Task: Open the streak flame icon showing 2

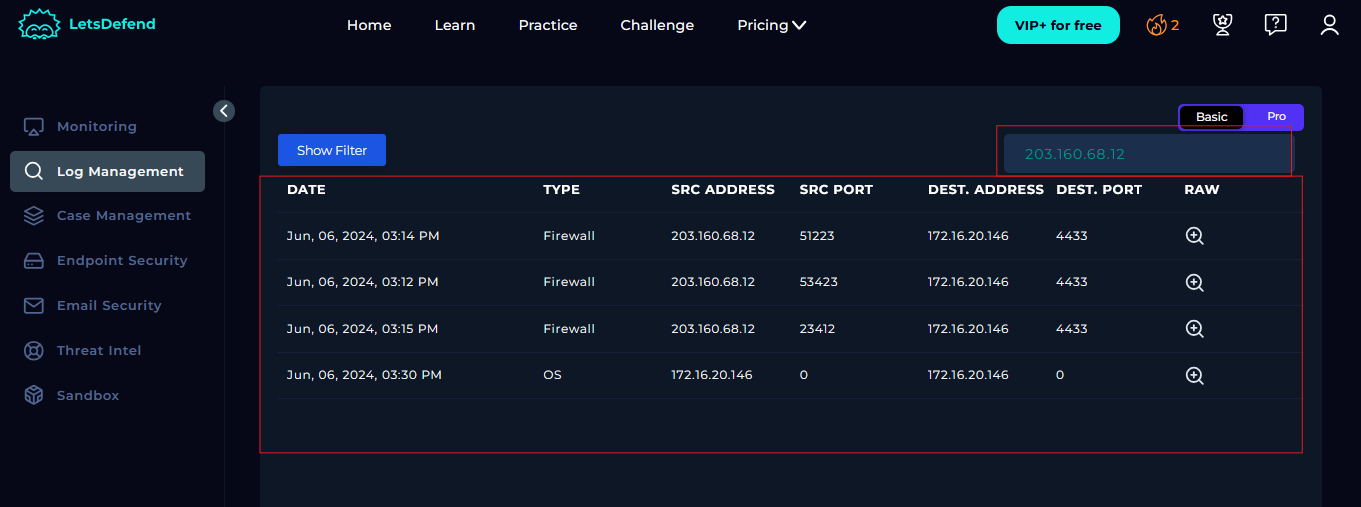Action: coord(1162,25)
